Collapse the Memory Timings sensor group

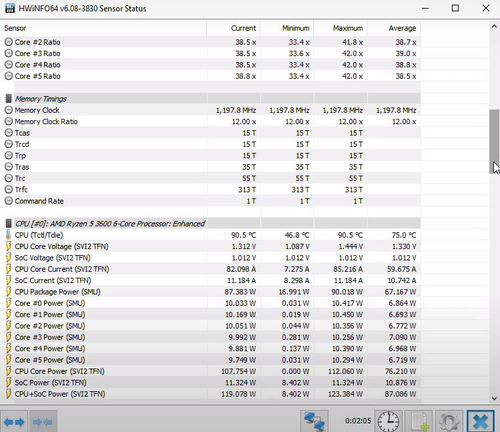(8, 99)
